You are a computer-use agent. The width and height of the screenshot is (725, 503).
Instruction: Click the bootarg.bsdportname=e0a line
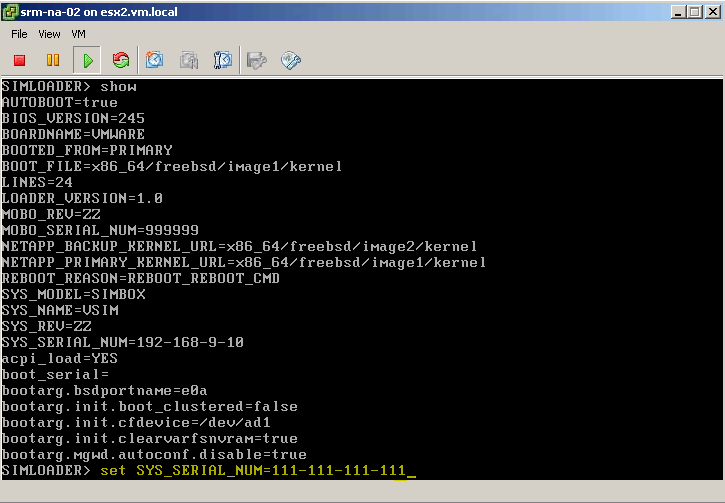(x=104, y=391)
